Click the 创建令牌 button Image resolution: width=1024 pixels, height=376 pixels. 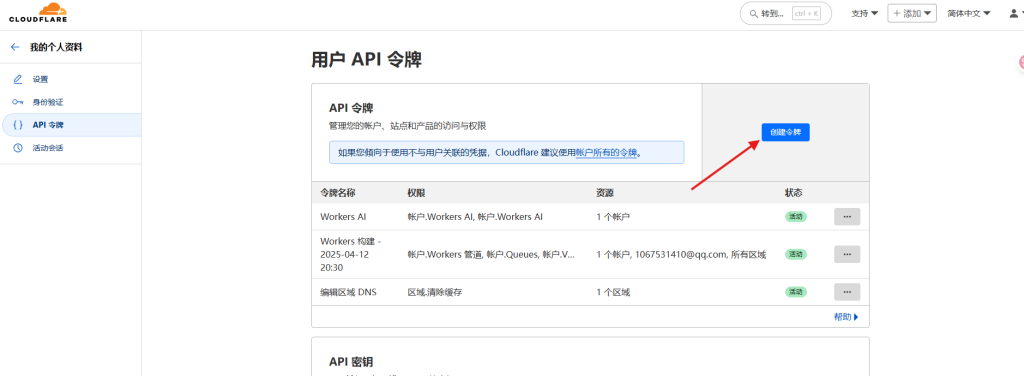786,132
